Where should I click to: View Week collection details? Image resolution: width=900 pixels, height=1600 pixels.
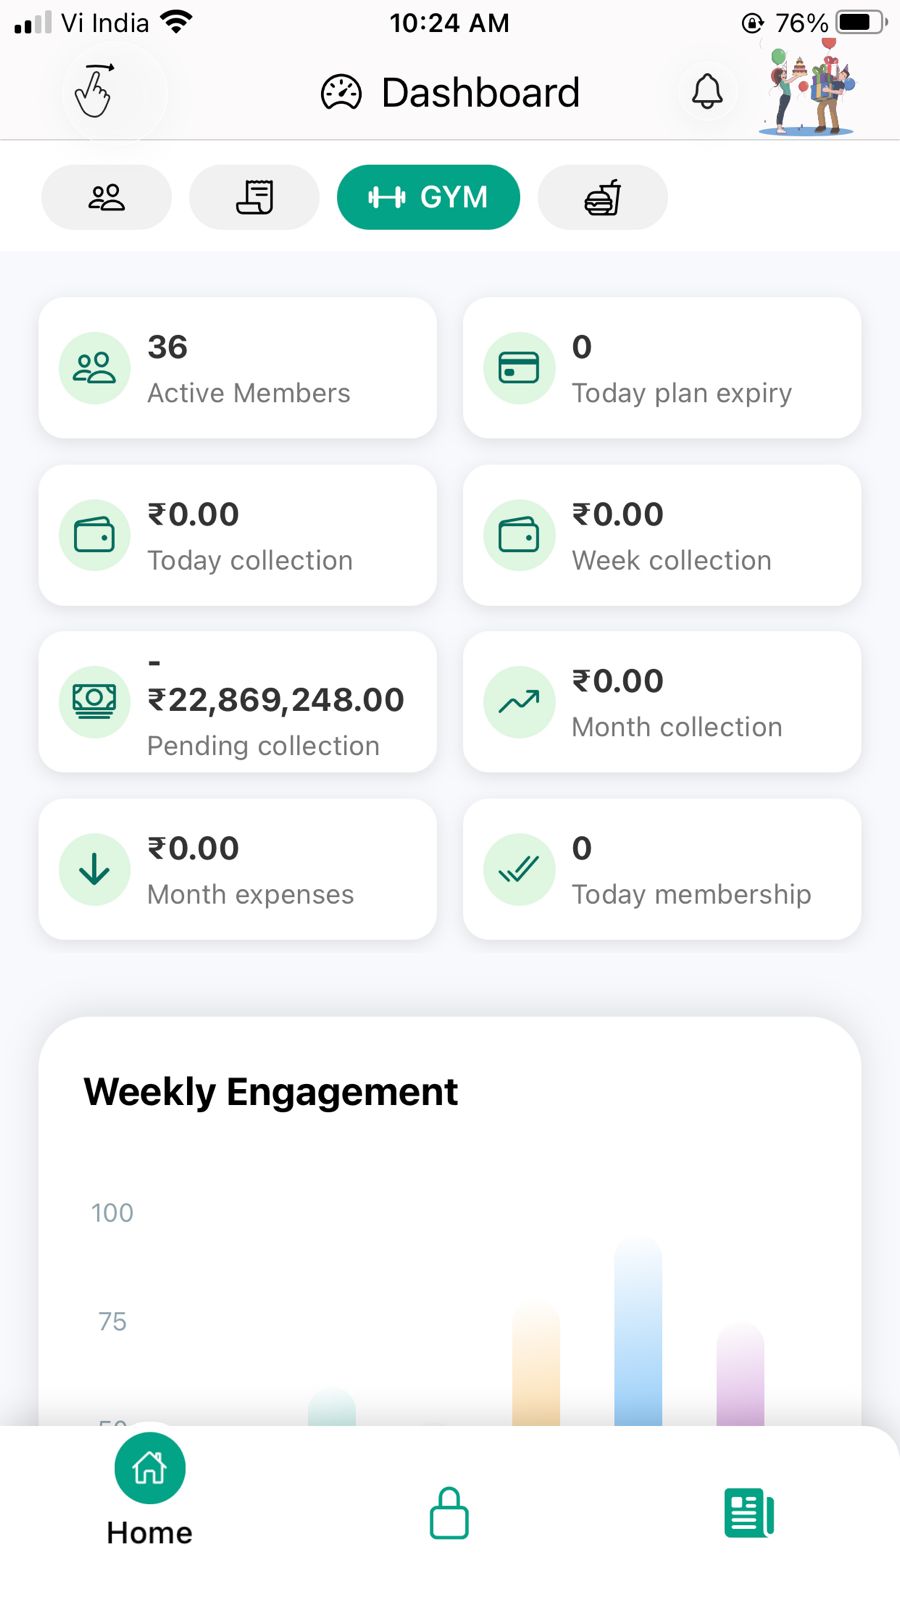662,535
